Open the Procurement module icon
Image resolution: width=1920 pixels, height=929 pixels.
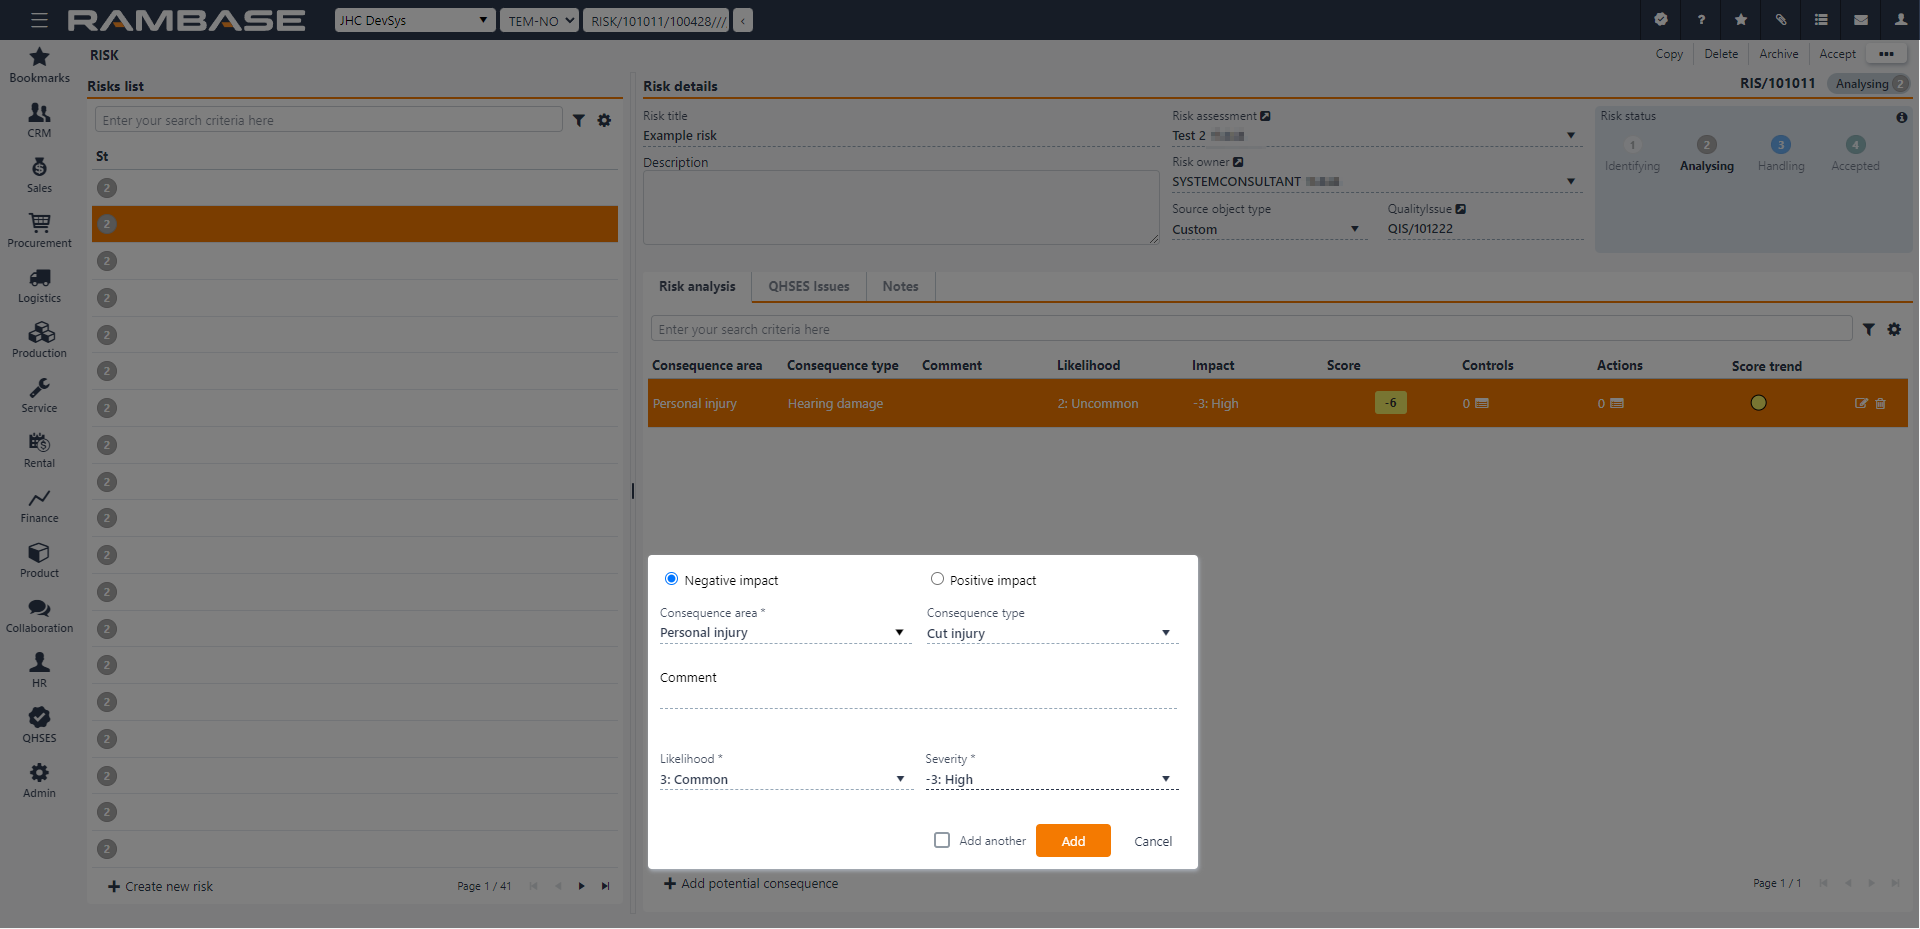point(39,229)
